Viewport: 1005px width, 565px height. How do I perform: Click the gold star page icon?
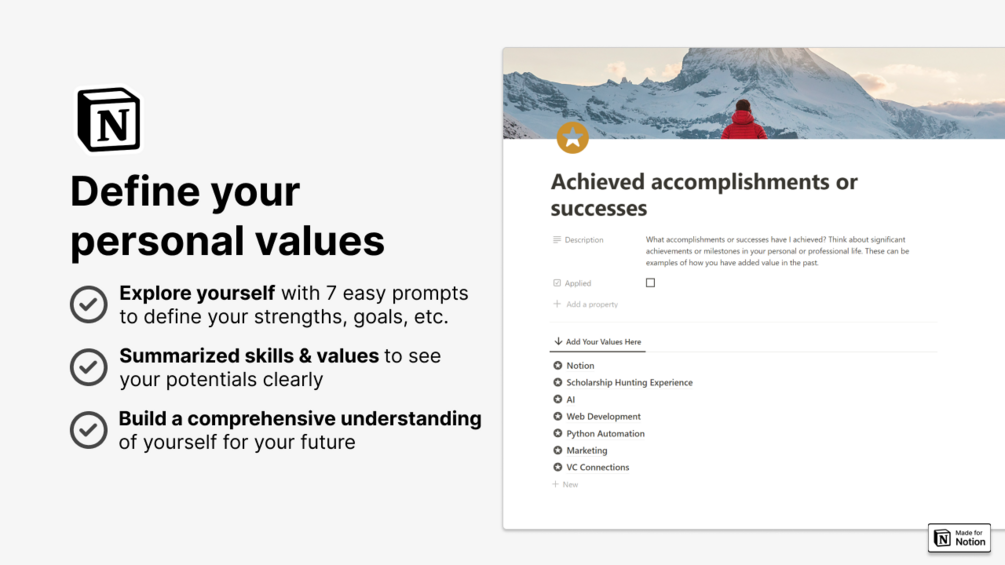click(572, 137)
